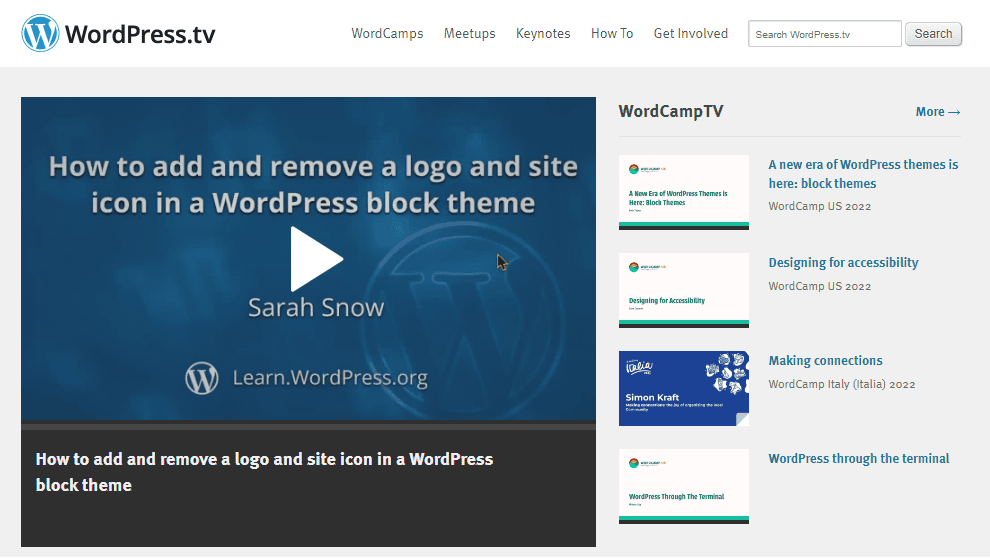
Task: Open the Simon Kraft video thumbnail
Action: (x=683, y=388)
